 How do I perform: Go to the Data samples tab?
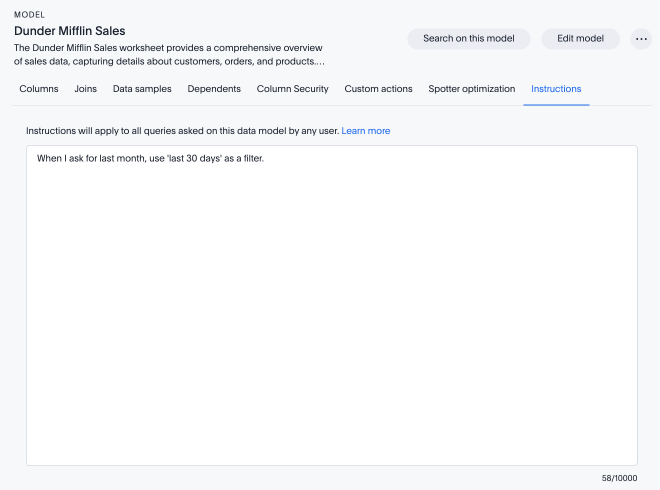point(142,89)
